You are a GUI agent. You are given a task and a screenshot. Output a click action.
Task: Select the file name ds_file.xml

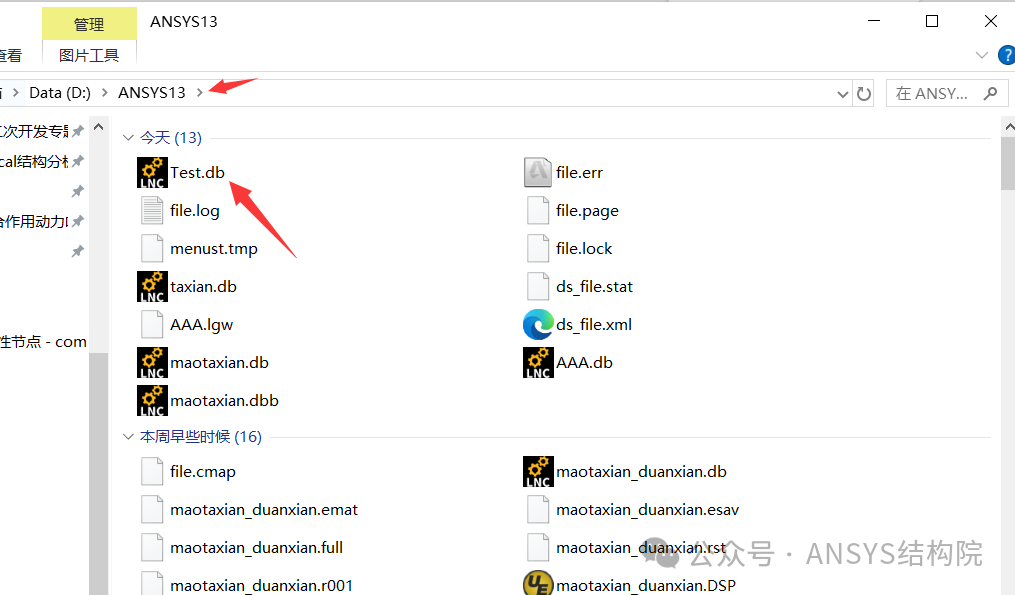tap(594, 325)
